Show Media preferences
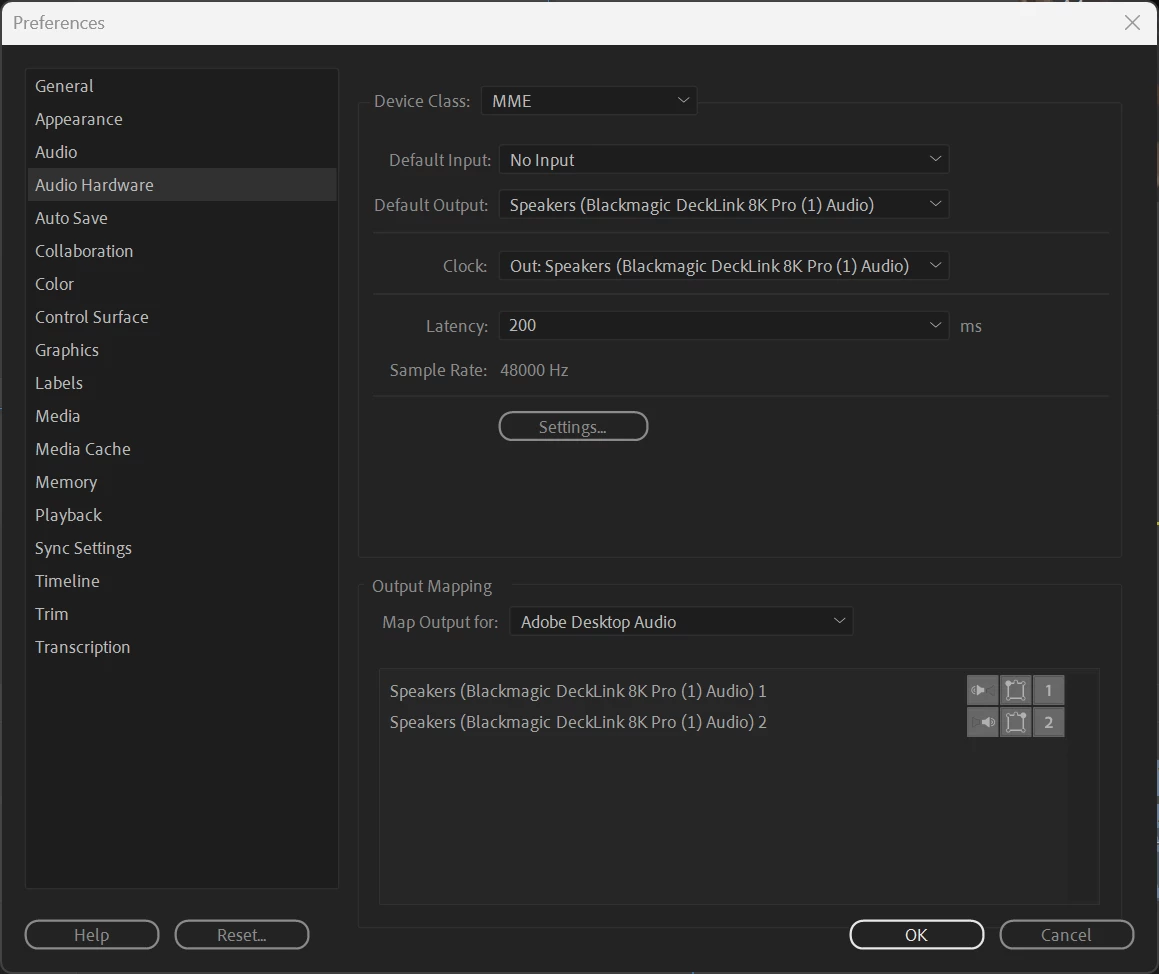 click(x=182, y=416)
